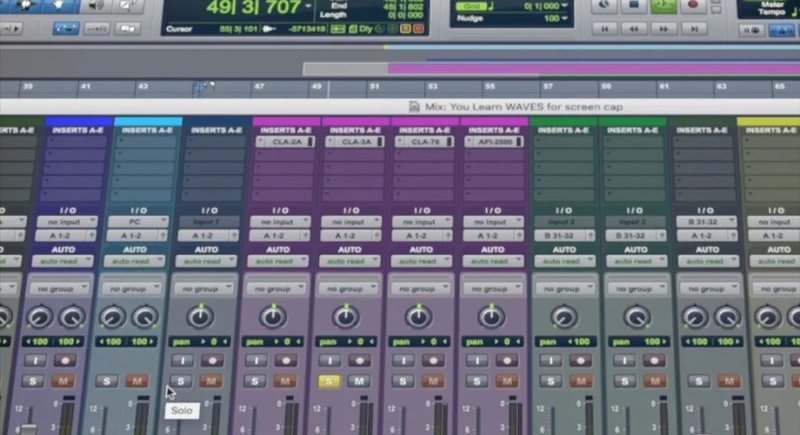Click second insert slot under CLA-2A
The width and height of the screenshot is (800, 435).
(284, 155)
